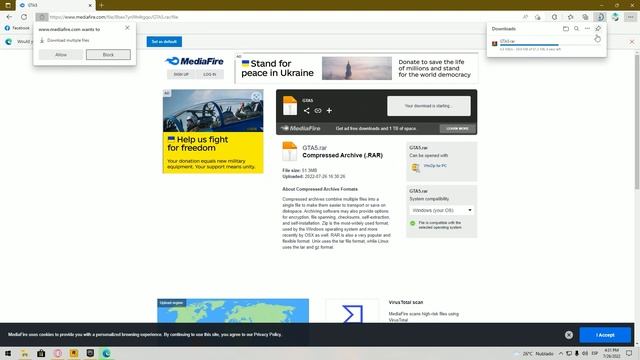The image size is (640, 360).
Task: Open the Facebook bookmark in the favorites bar
Action: (17, 28)
